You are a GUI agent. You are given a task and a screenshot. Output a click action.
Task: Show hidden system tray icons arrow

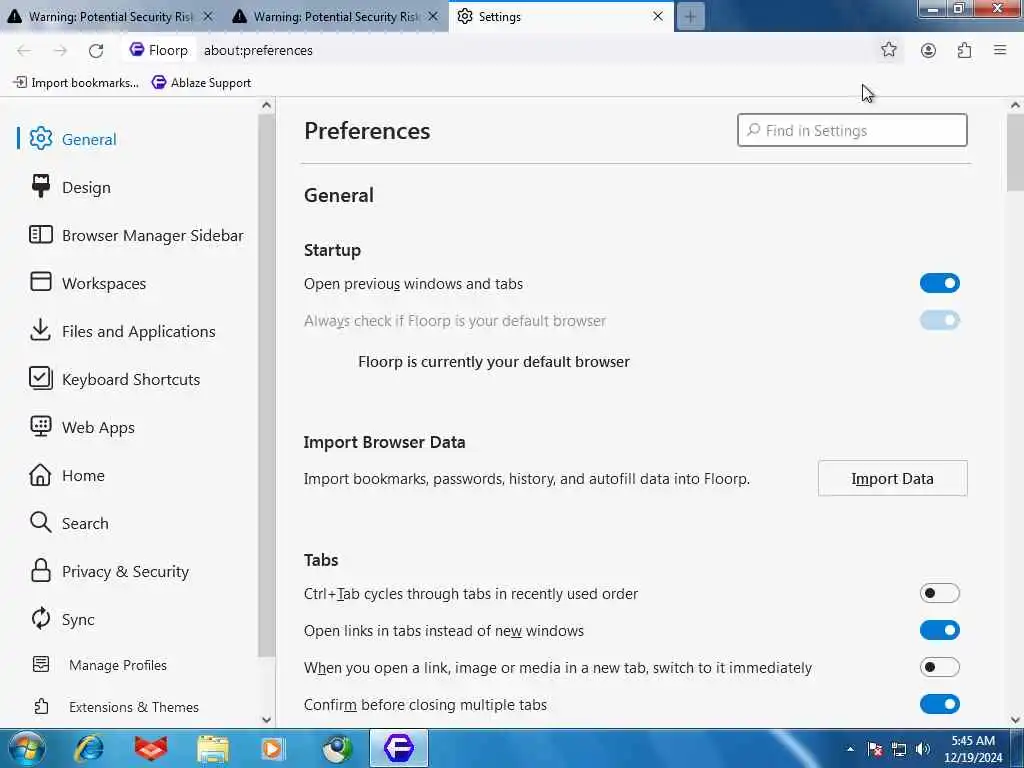pos(850,749)
